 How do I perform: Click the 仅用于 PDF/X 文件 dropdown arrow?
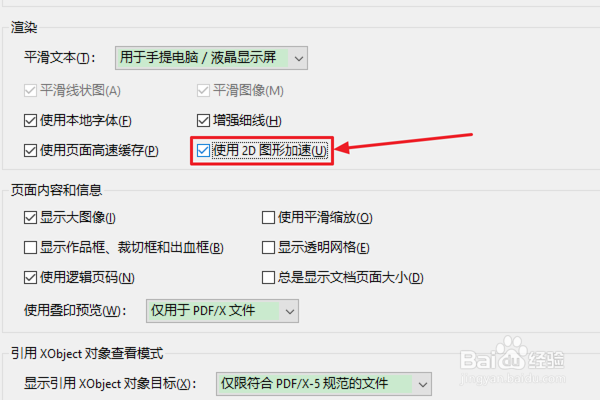[x=290, y=311]
